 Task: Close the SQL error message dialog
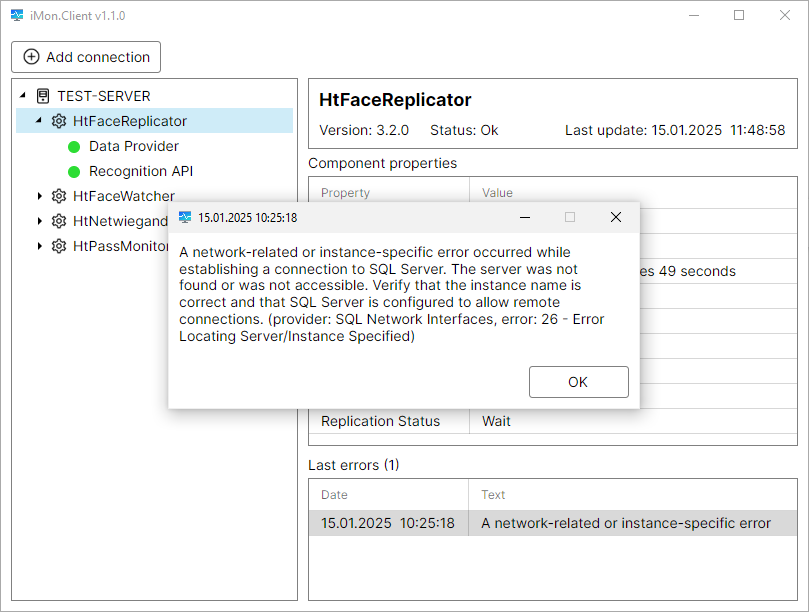[x=616, y=217]
